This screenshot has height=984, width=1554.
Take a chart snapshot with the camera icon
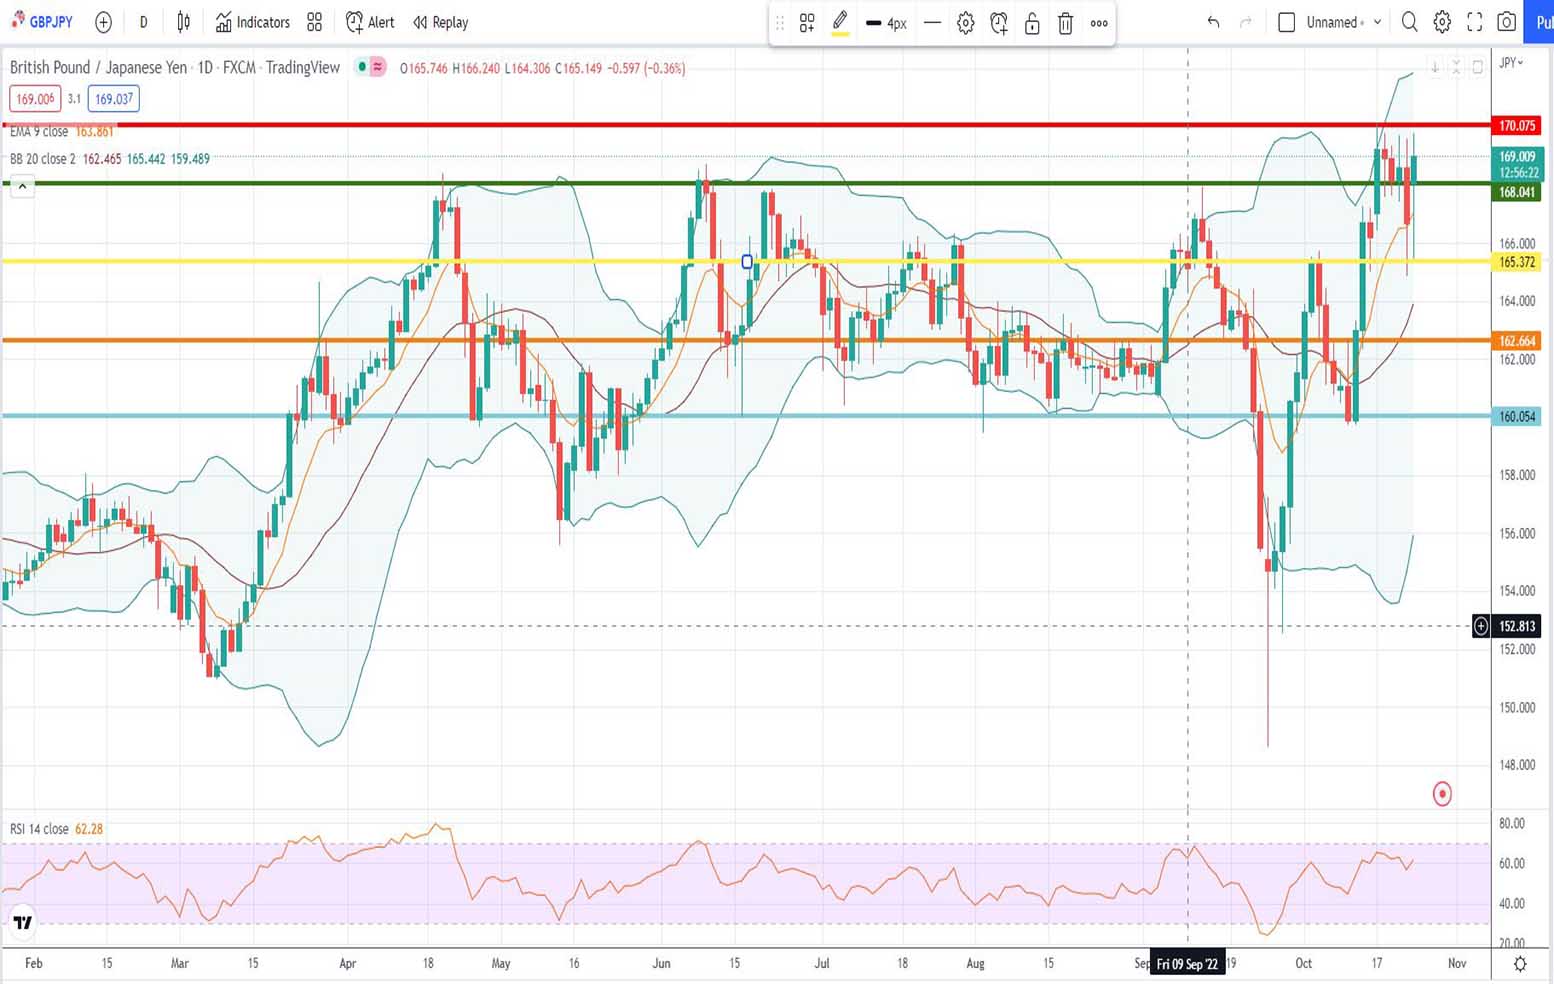point(1508,22)
